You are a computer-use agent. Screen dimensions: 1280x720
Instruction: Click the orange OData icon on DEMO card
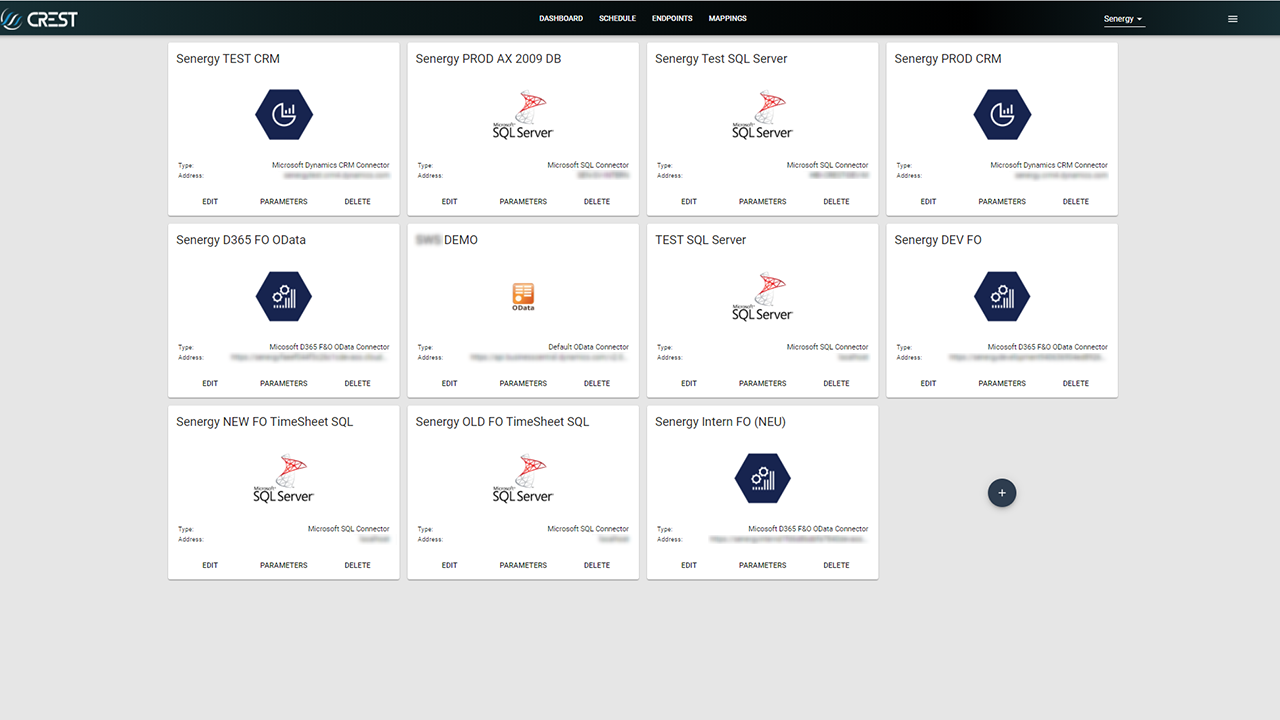(523, 297)
